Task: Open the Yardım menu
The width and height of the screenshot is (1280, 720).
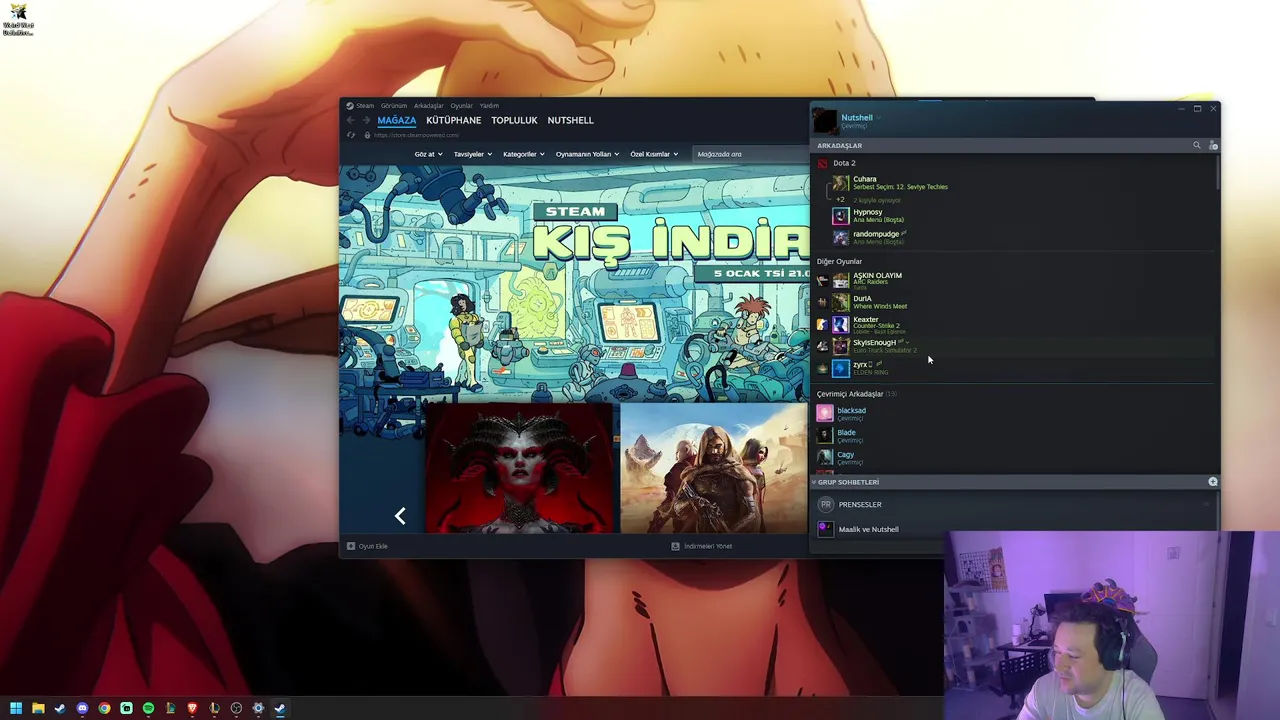Action: [489, 106]
